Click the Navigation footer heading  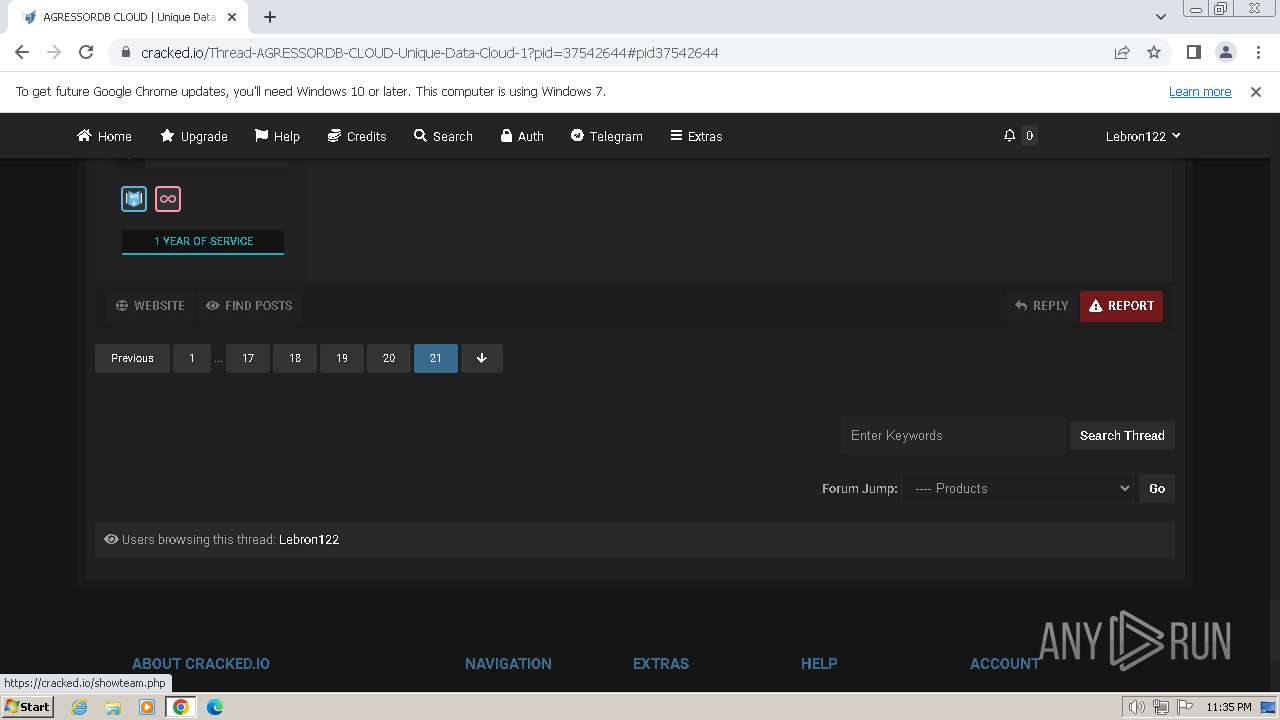(x=508, y=663)
